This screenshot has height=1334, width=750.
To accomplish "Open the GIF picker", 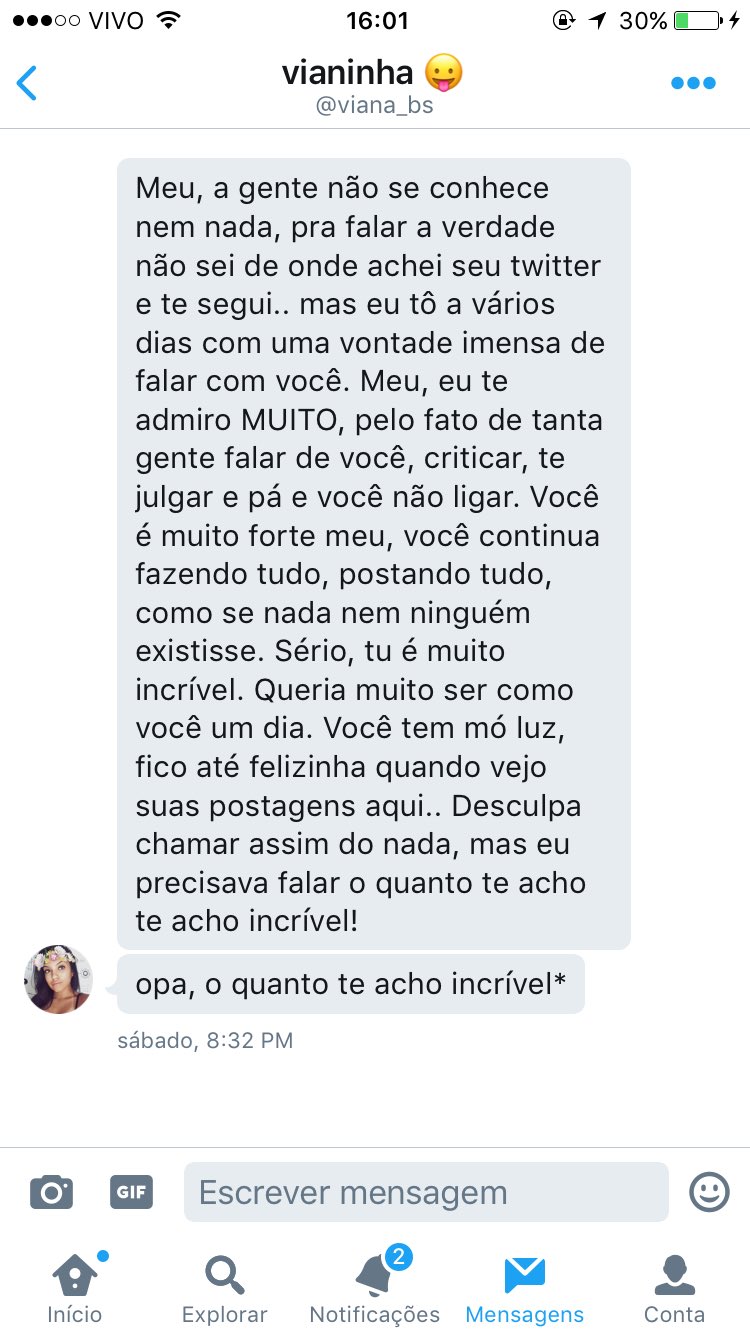I will tap(131, 1192).
